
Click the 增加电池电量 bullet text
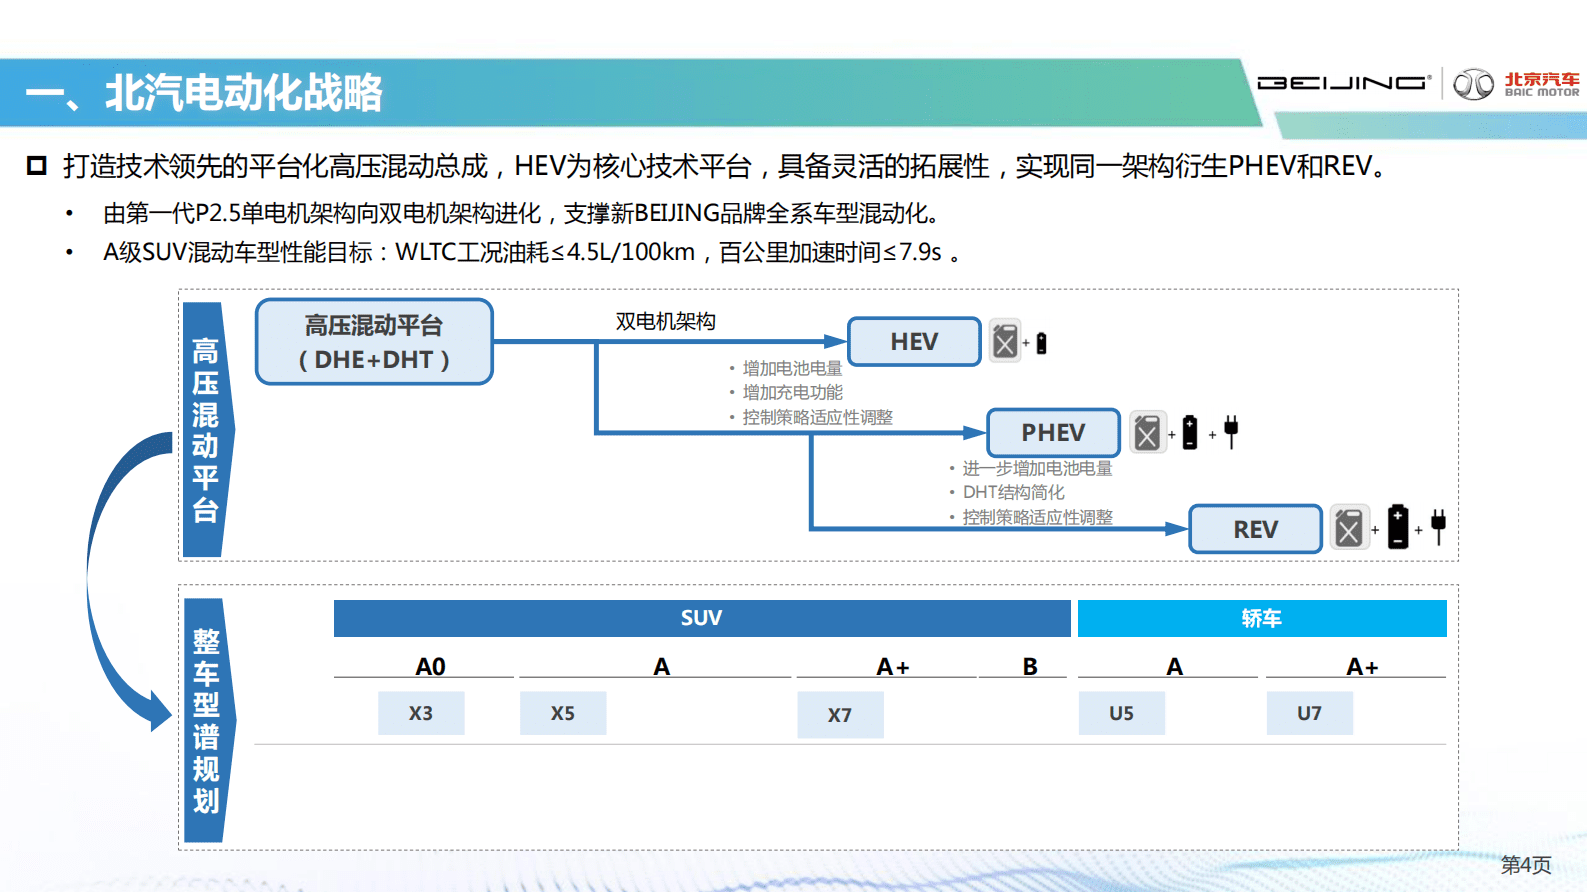(x=792, y=368)
